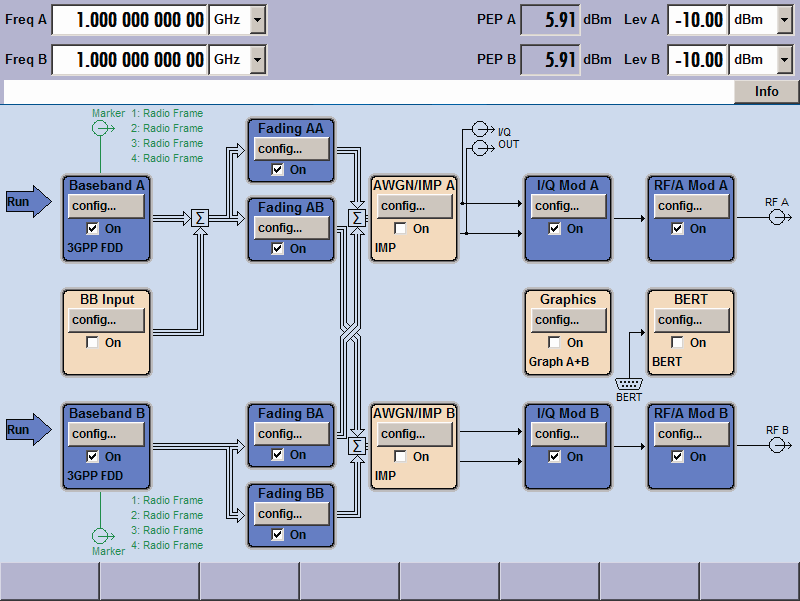This screenshot has width=800, height=601.
Task: Click the green Marker icon above Baseband A
Action: click(x=101, y=128)
